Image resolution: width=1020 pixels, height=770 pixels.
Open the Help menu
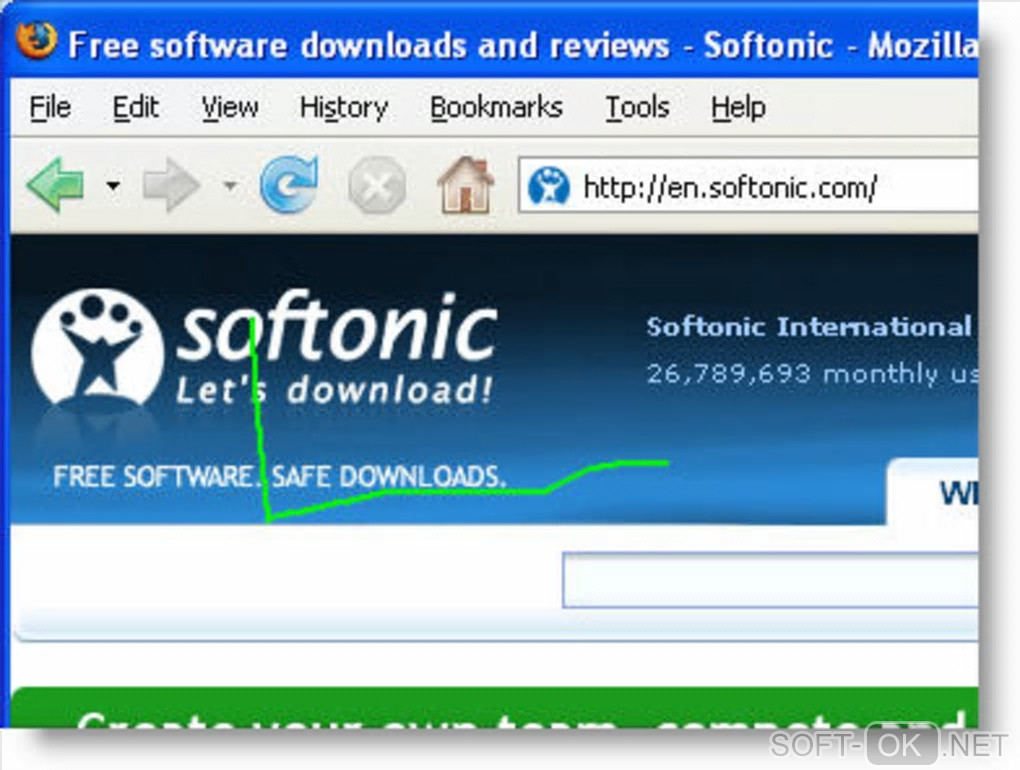(x=738, y=107)
